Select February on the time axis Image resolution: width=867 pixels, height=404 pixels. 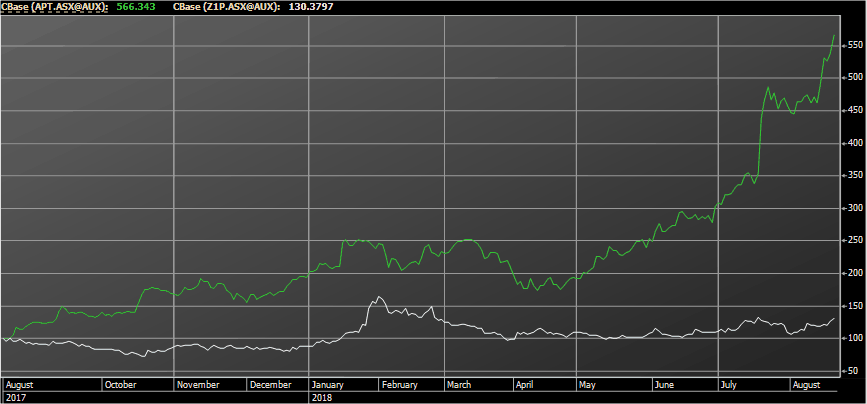[x=399, y=385]
